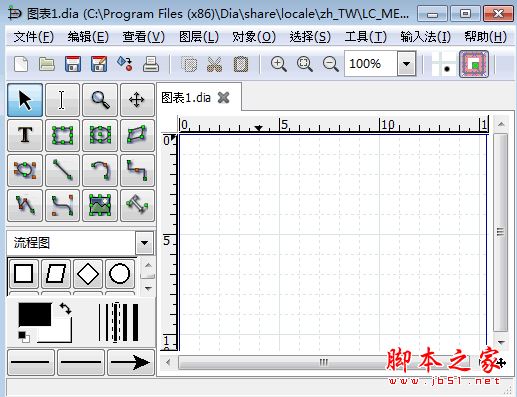Pick the flowchart diamond shape
Viewport: 517px width, 397px height.
pos(88,274)
